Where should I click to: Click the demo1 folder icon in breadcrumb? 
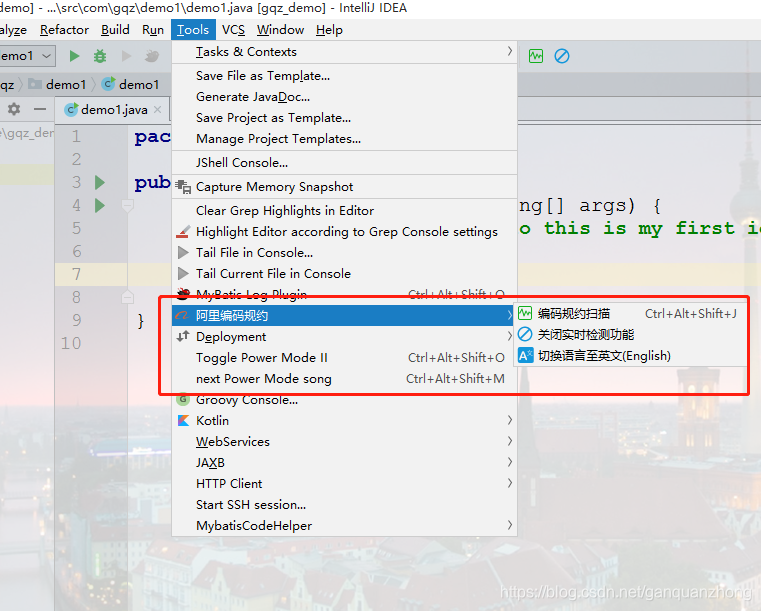34,84
